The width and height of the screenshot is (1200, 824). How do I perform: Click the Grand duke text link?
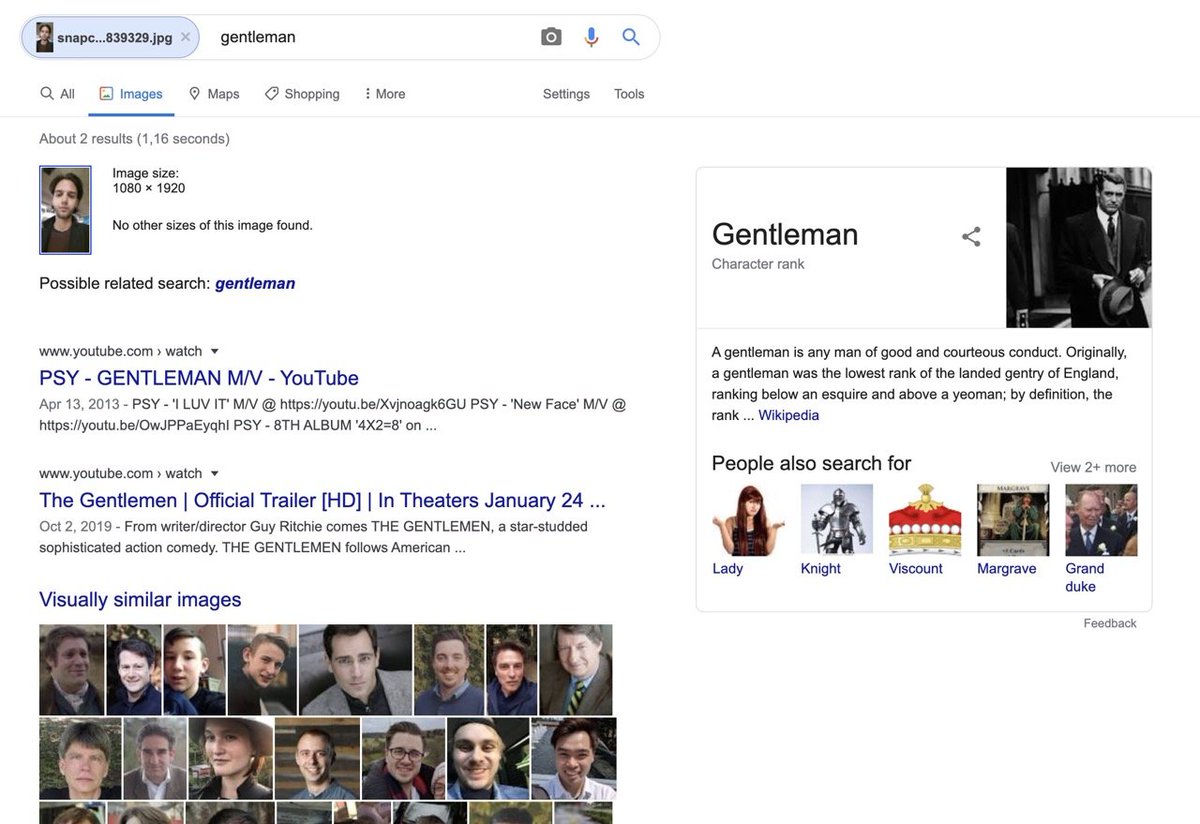[x=1085, y=577]
